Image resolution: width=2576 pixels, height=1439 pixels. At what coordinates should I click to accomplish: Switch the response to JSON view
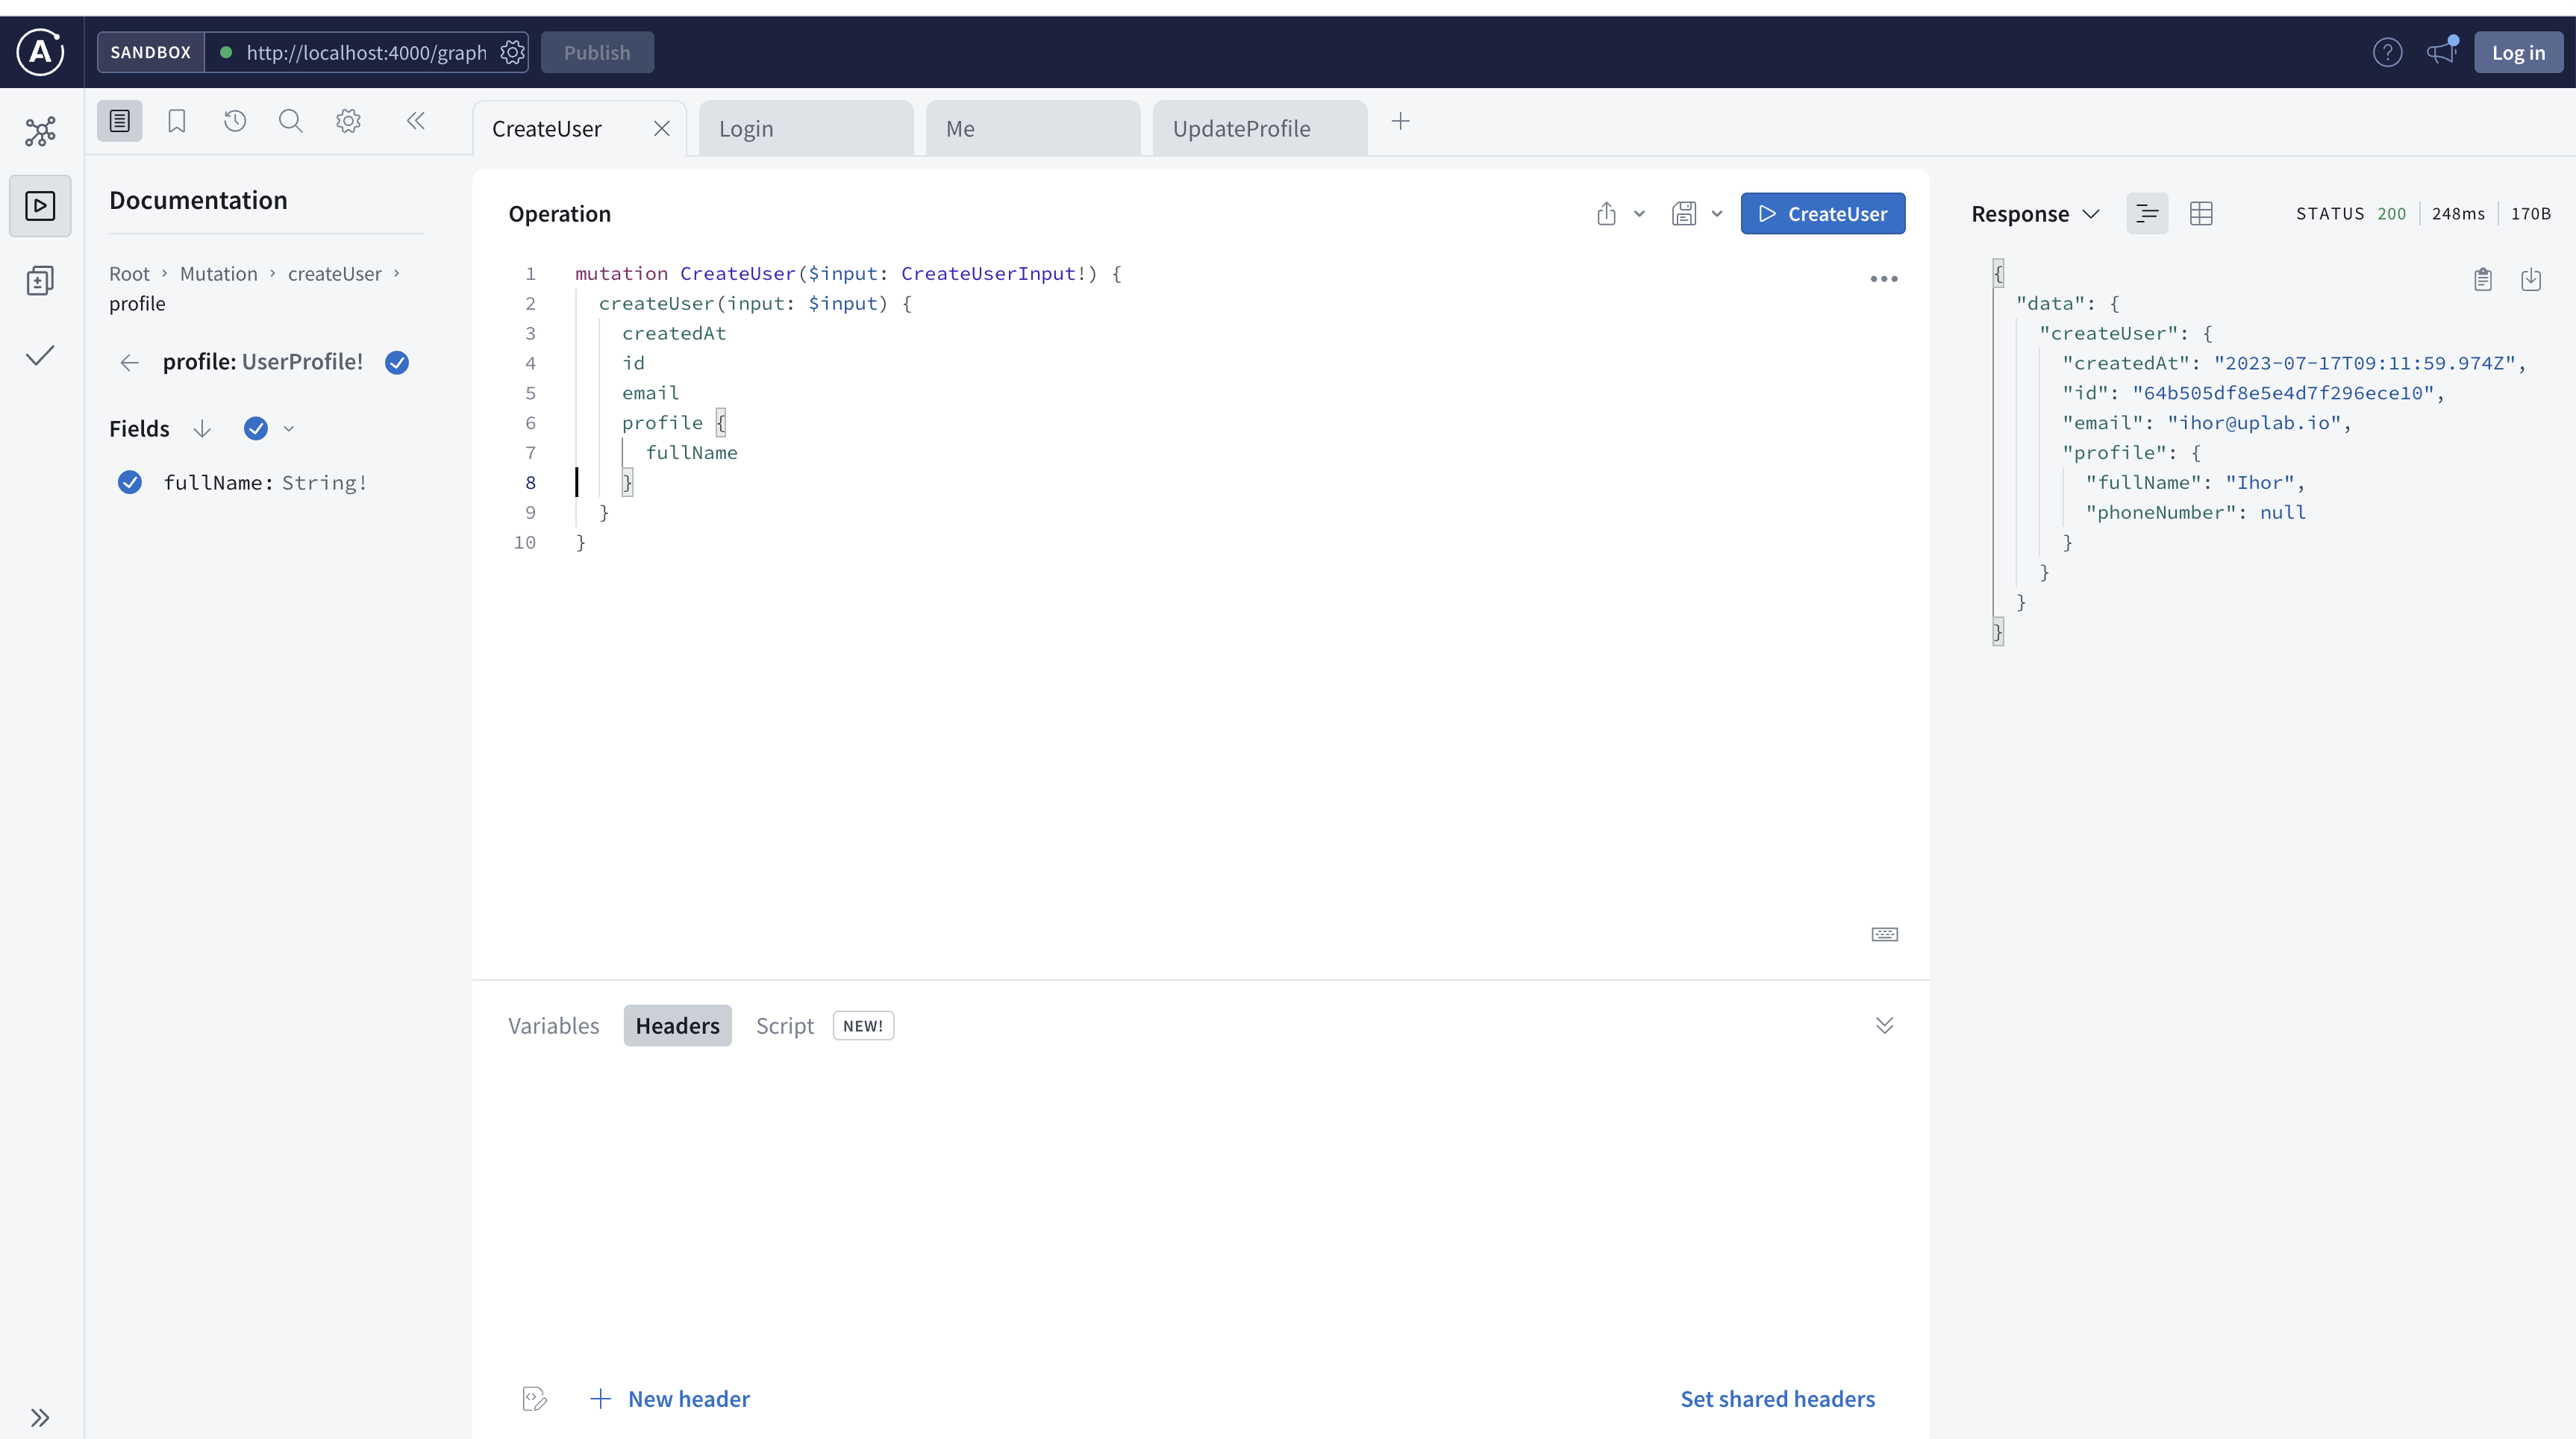coord(2147,213)
